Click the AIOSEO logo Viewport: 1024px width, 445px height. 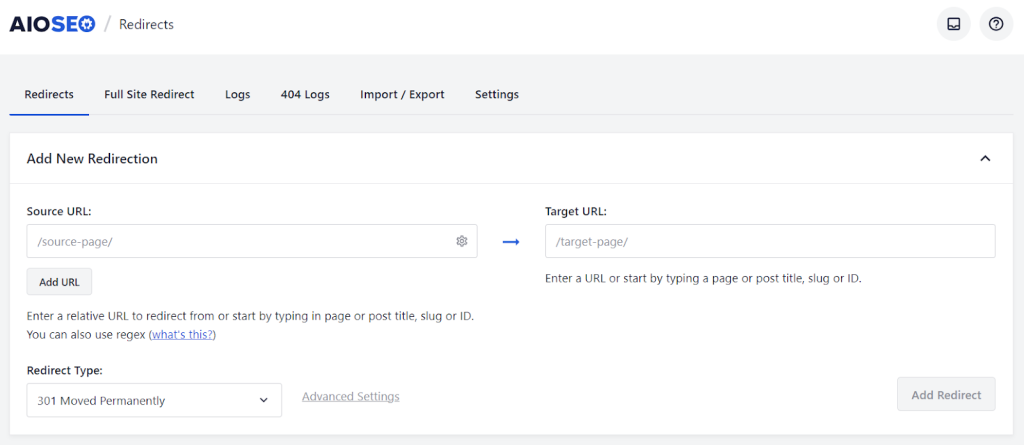coord(52,24)
